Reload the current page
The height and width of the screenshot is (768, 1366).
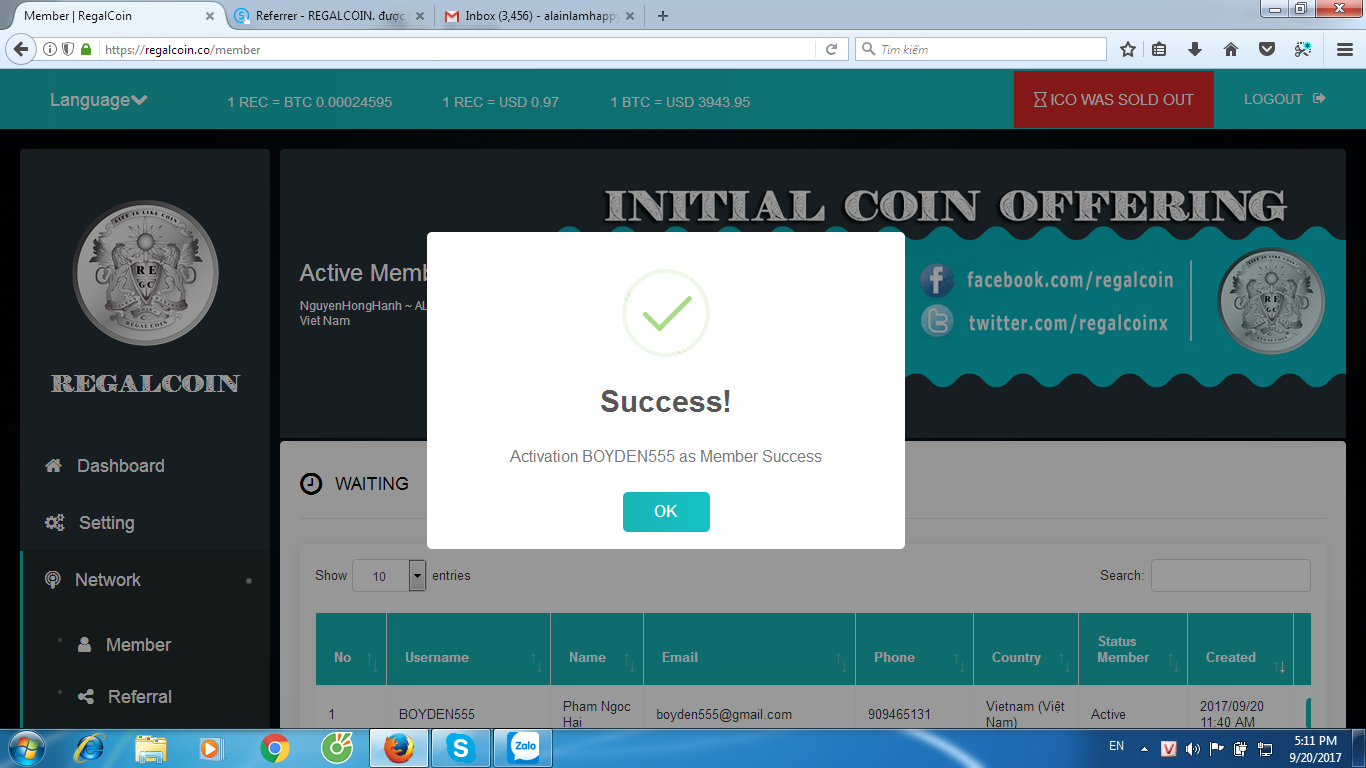click(831, 49)
